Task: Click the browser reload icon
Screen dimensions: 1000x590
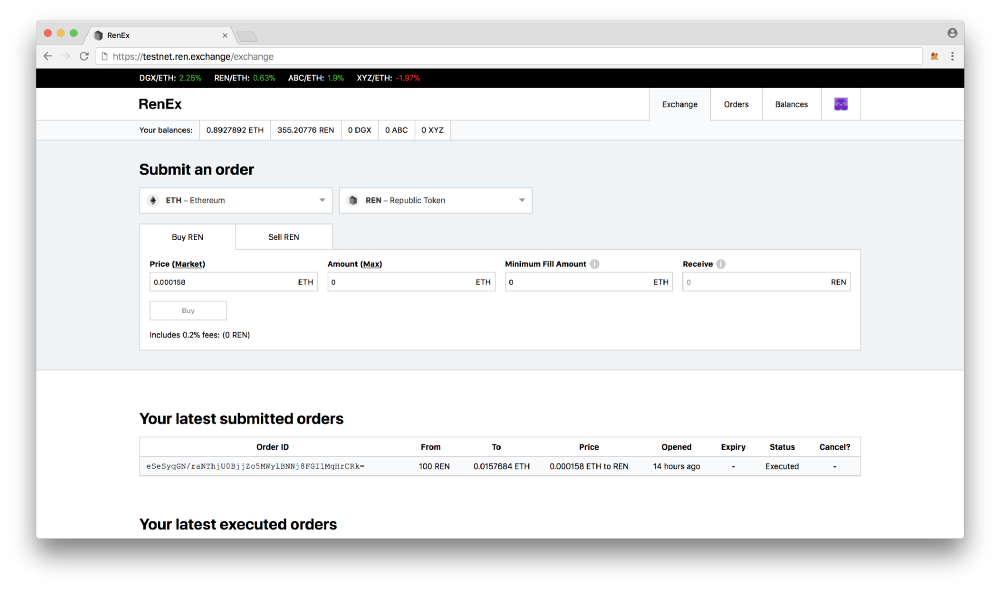Action: [x=84, y=57]
